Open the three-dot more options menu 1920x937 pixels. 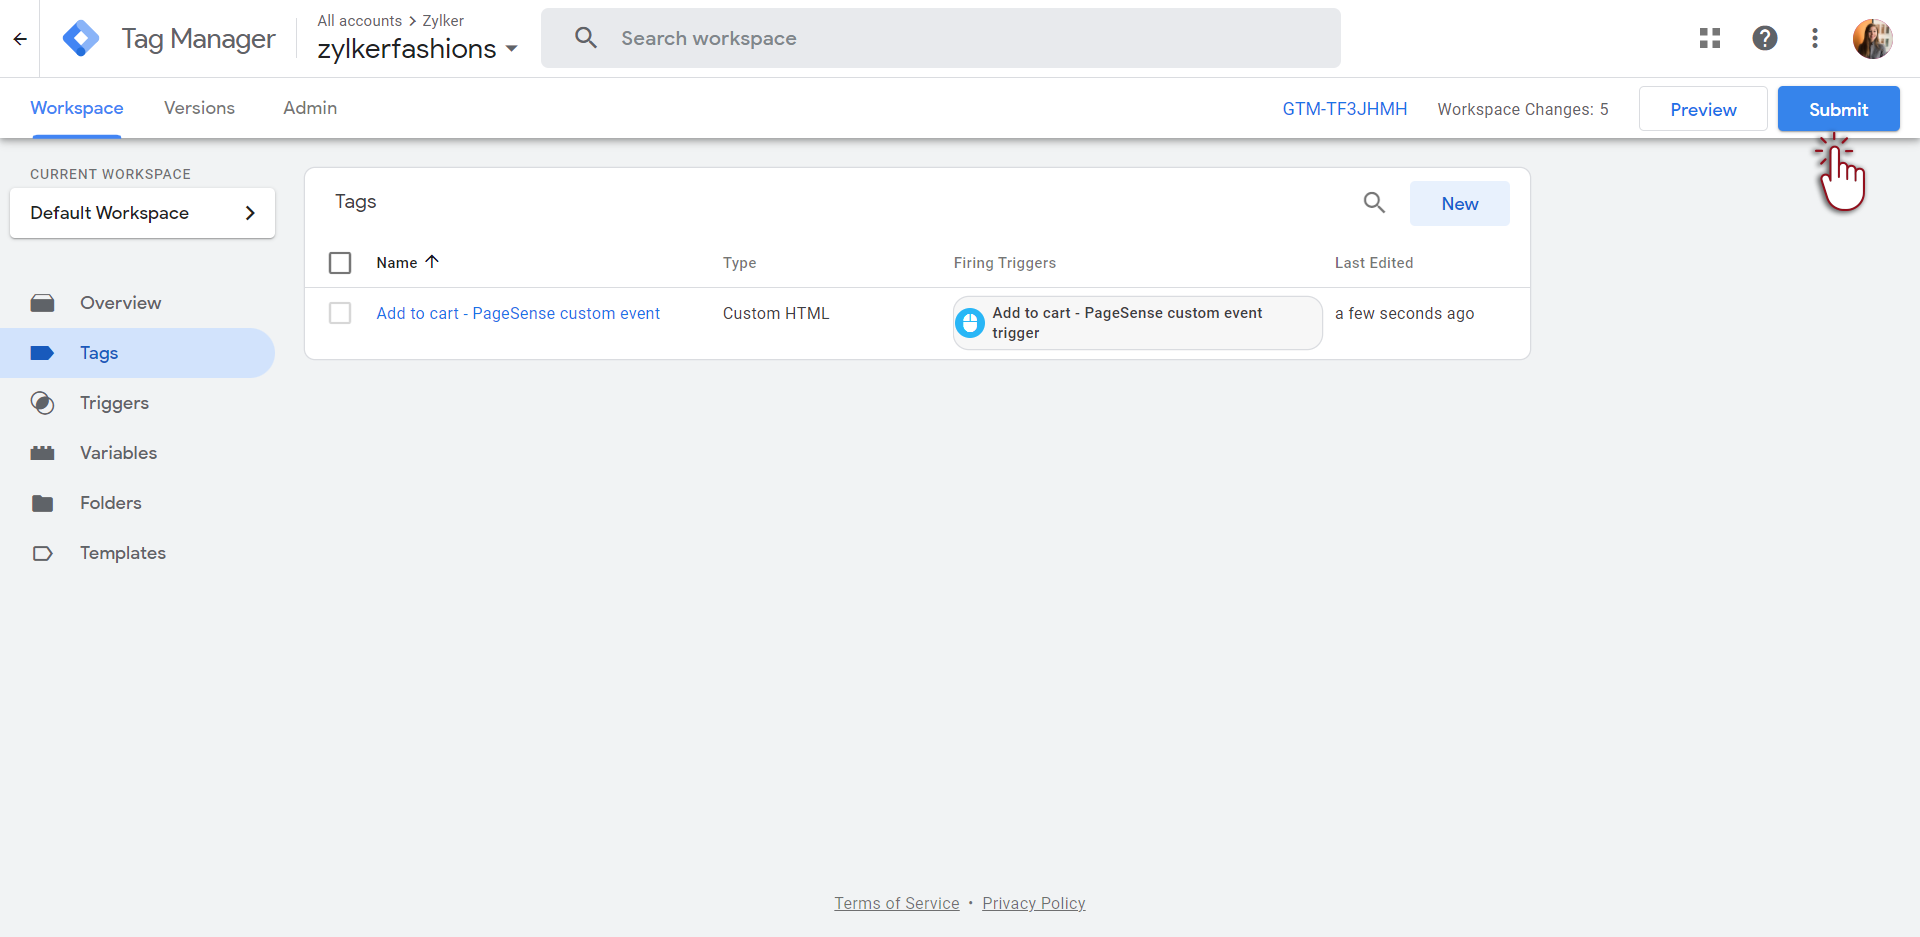tap(1815, 38)
